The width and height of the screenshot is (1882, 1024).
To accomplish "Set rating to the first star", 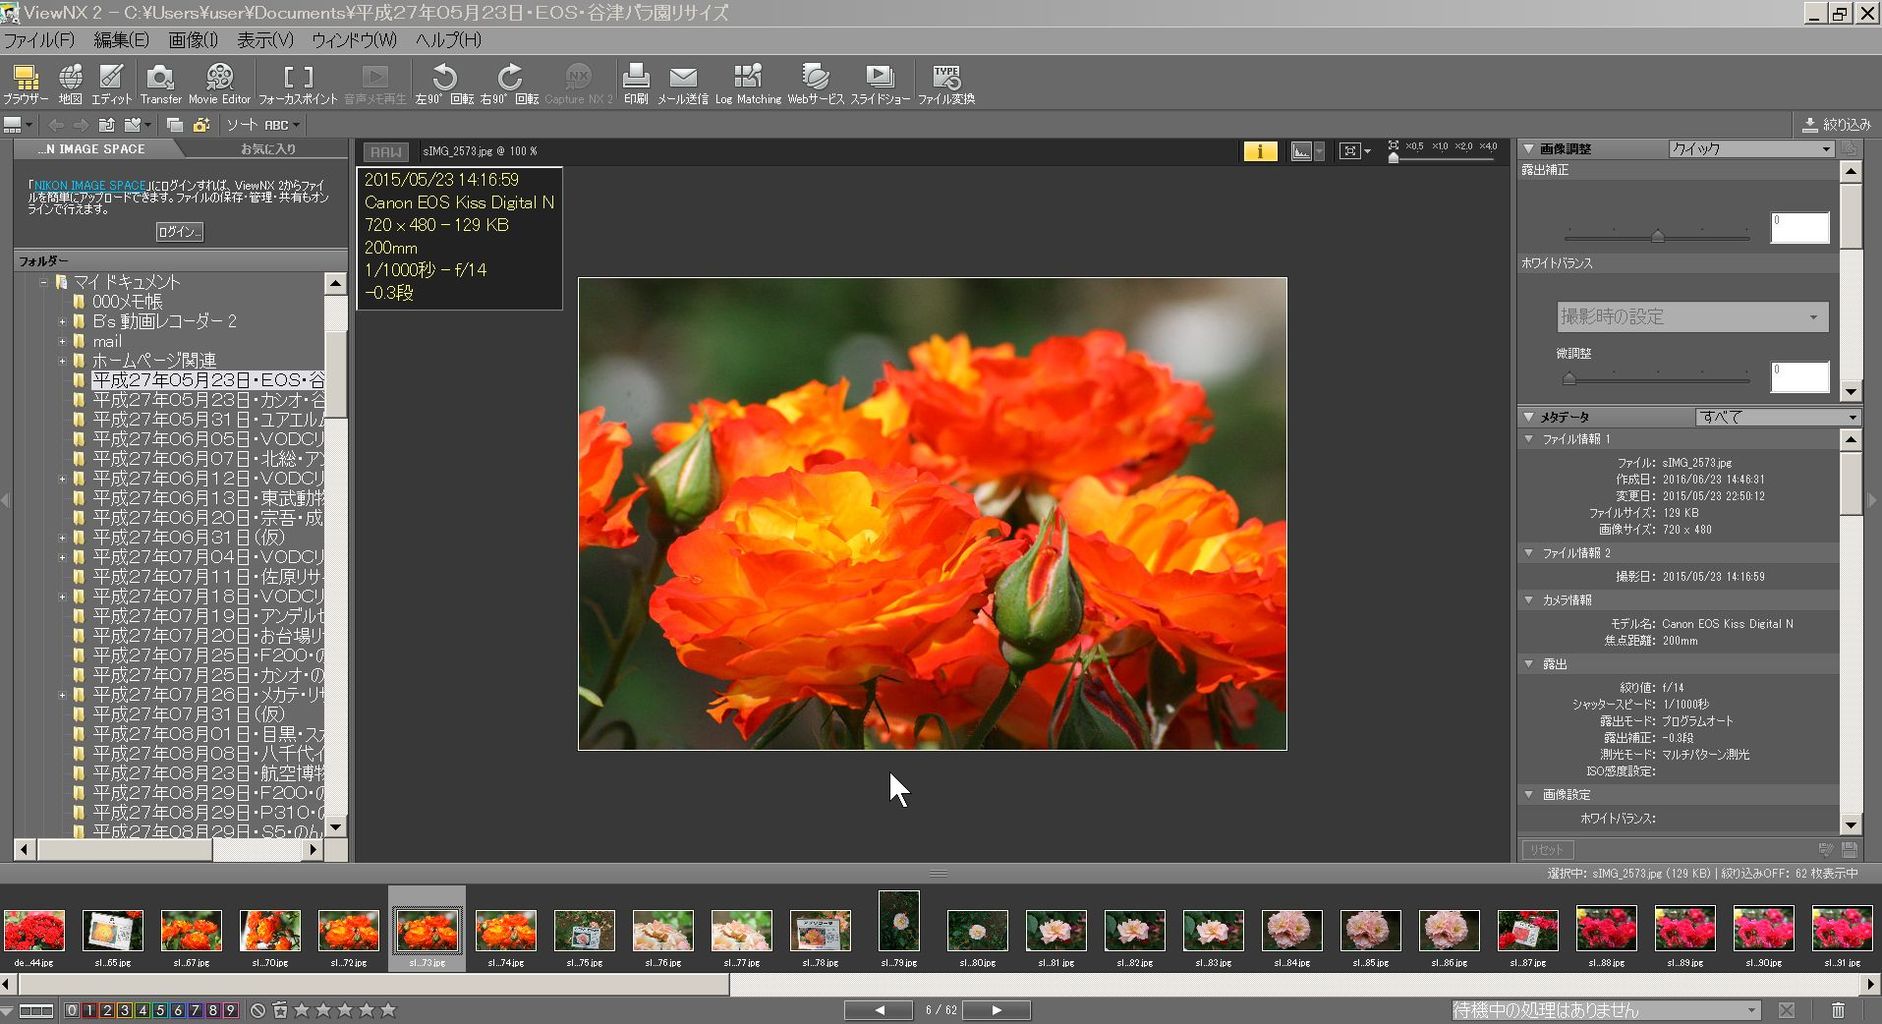I will click(302, 1010).
